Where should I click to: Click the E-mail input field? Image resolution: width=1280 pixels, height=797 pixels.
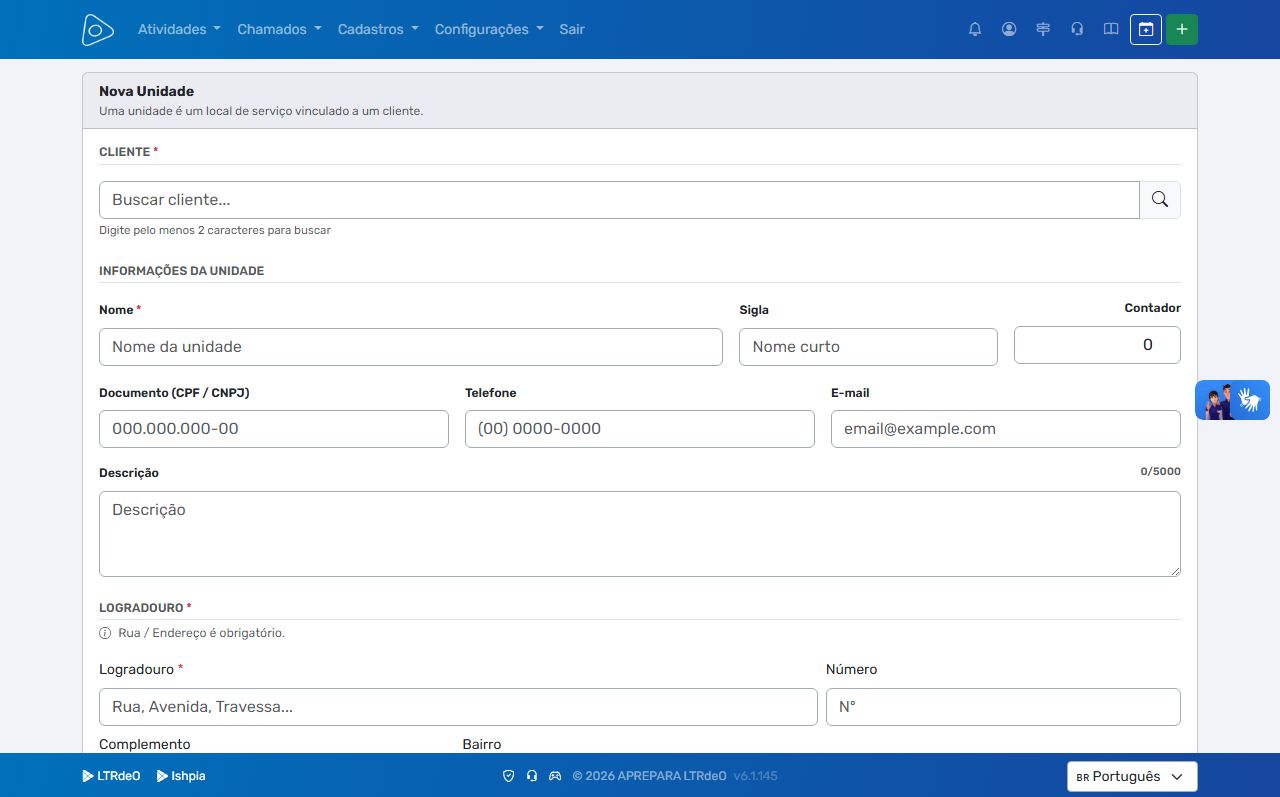pos(1006,429)
